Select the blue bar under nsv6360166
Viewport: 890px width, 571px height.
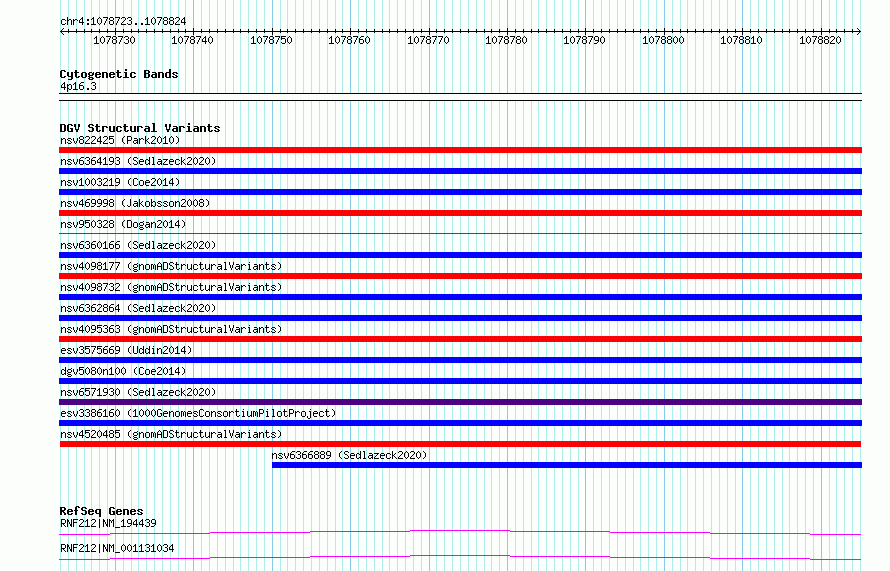(x=460, y=255)
